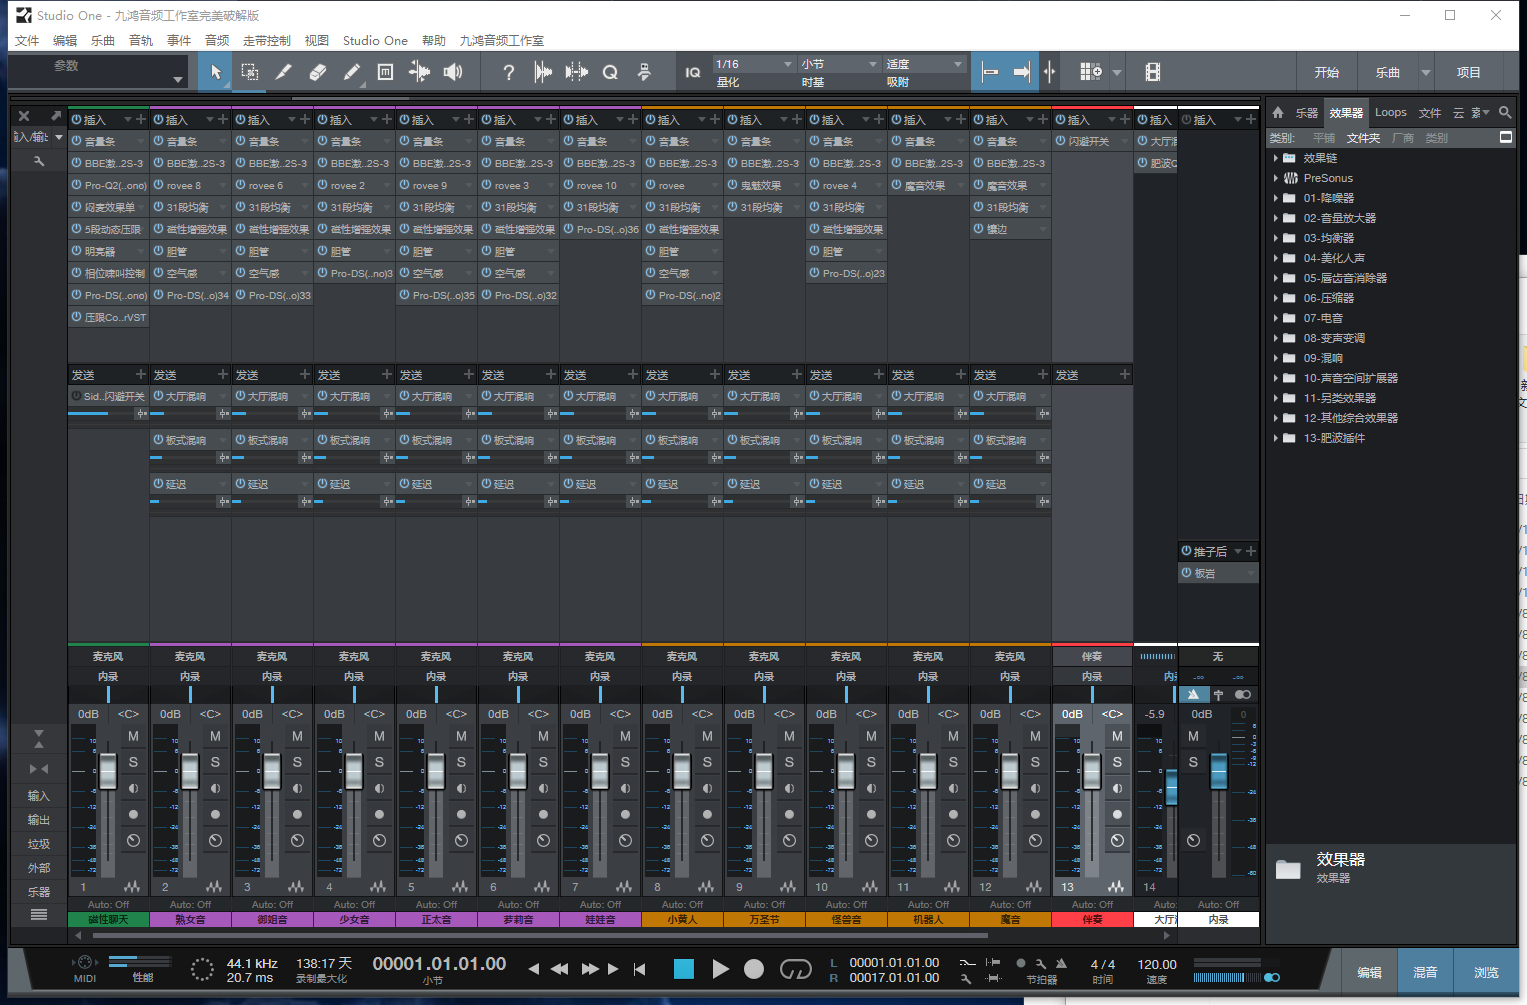
Task: Expand the 09-混响 effects folder
Action: point(1276,358)
